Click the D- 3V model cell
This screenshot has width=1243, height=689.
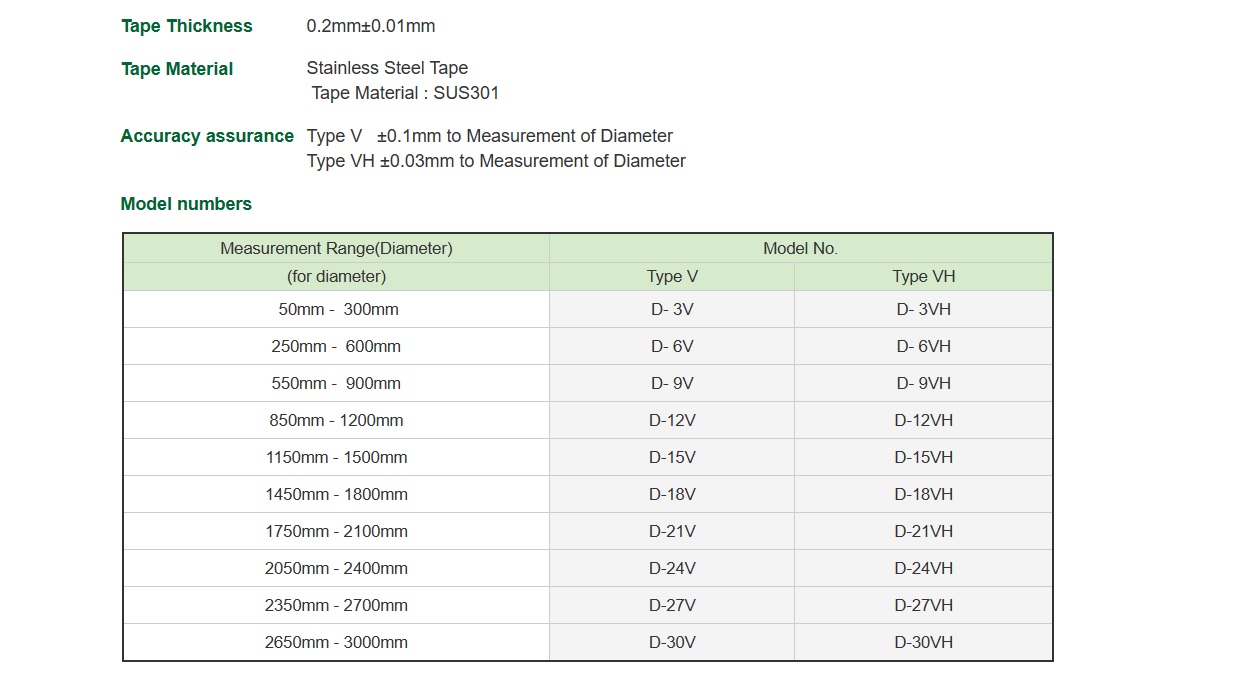point(672,310)
